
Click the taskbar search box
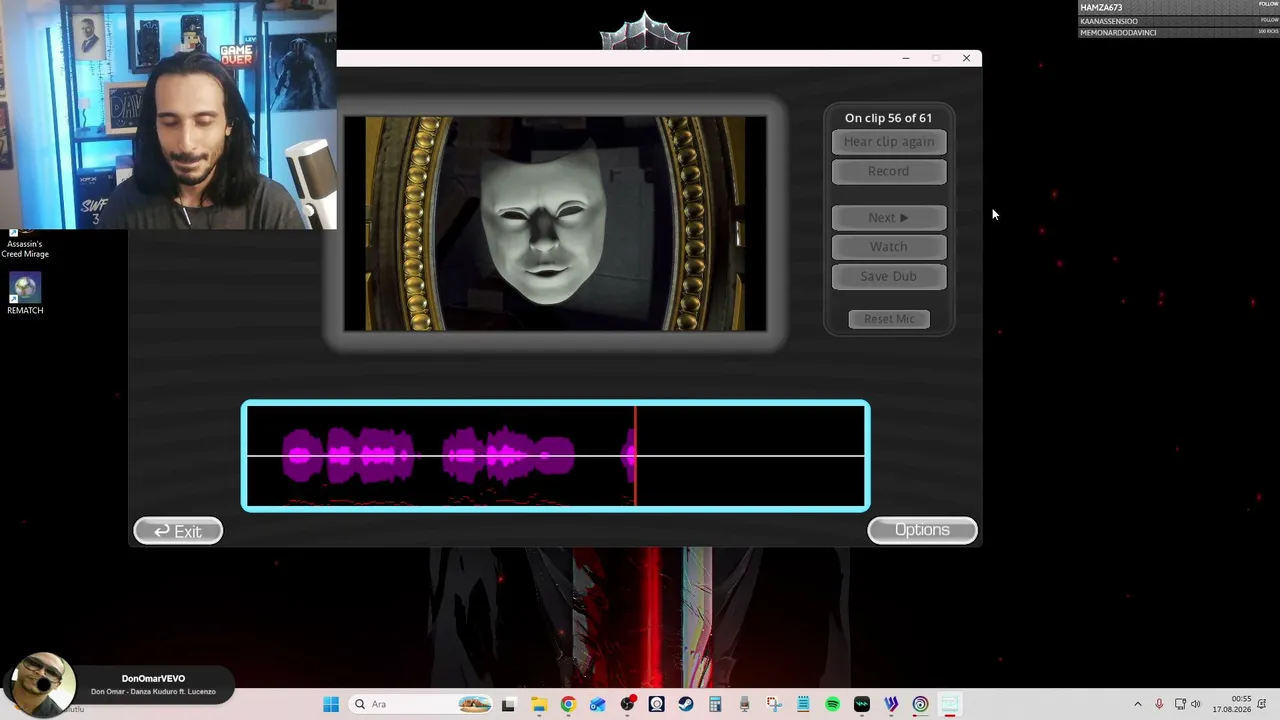[x=421, y=704]
